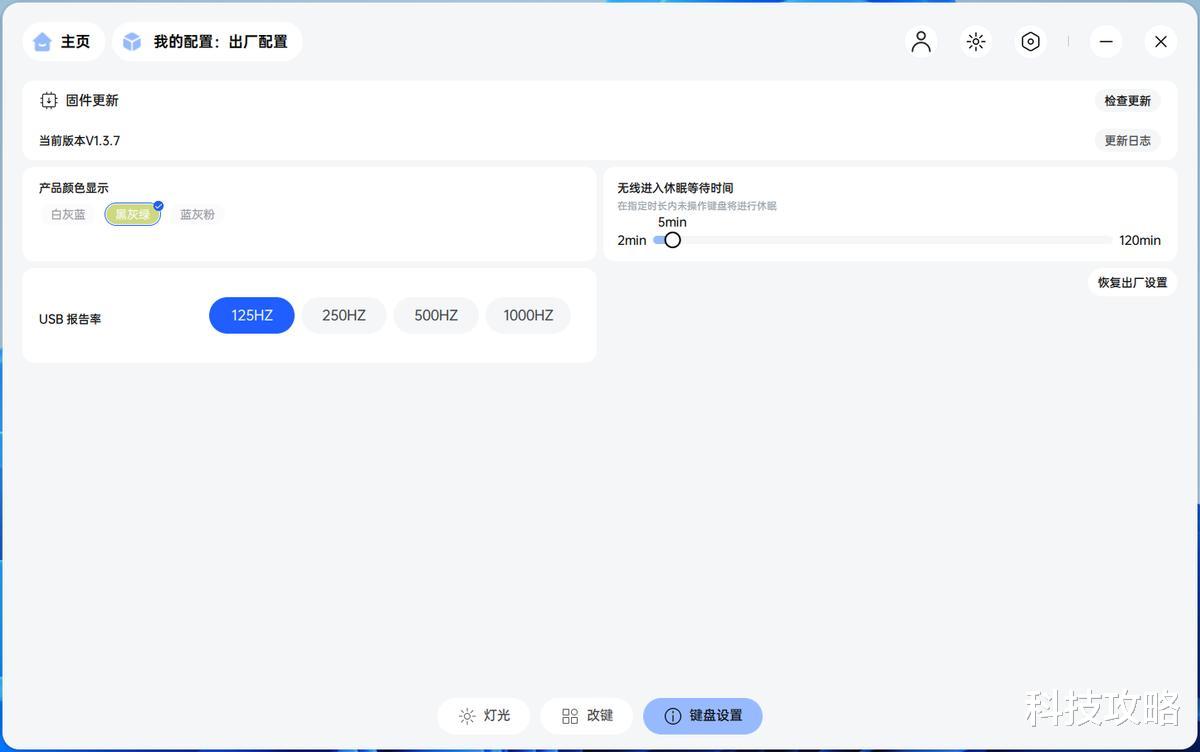
Task: Click the sleep wait time slider handle
Action: pos(673,240)
